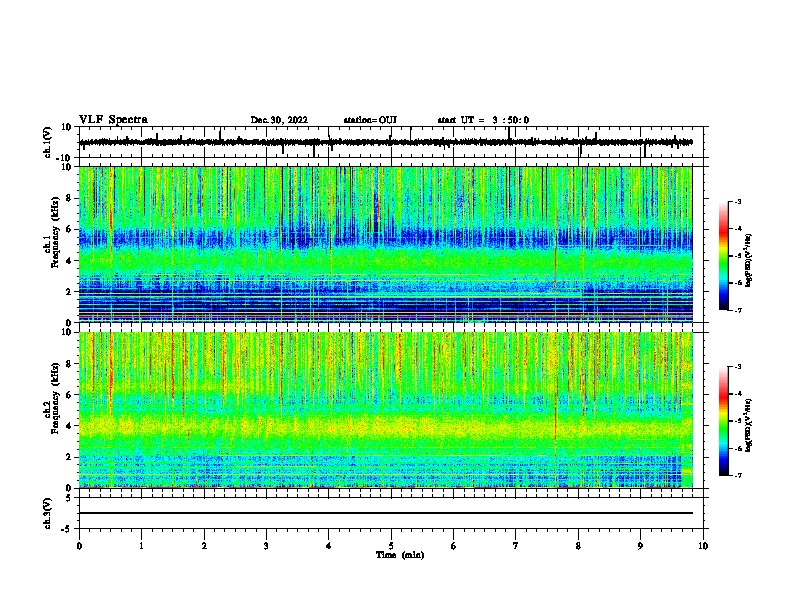Viewport: 792px width, 612px height.
Task: Click the 'ch.3(V)' axis label
Action: click(x=48, y=513)
